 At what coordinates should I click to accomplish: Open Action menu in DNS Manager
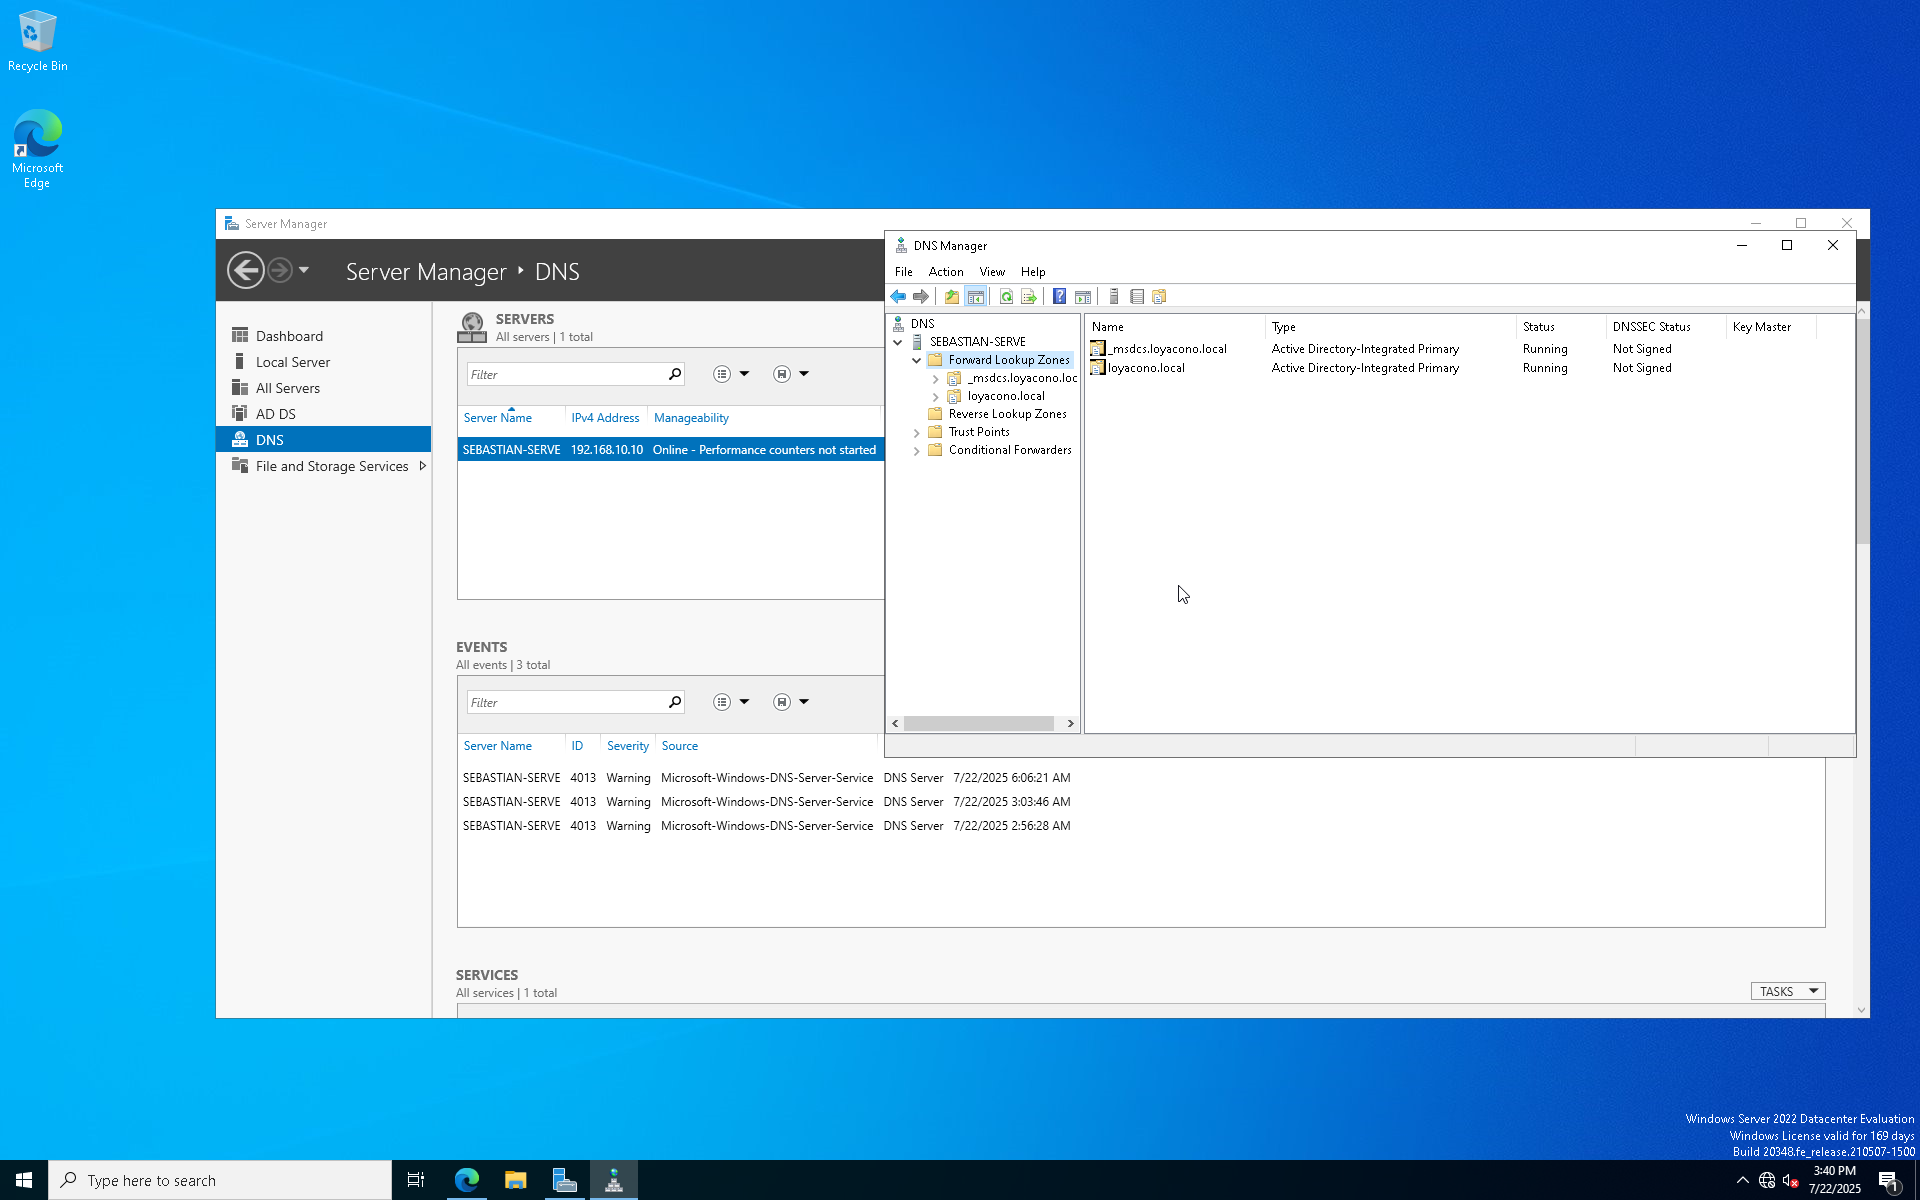(x=946, y=272)
